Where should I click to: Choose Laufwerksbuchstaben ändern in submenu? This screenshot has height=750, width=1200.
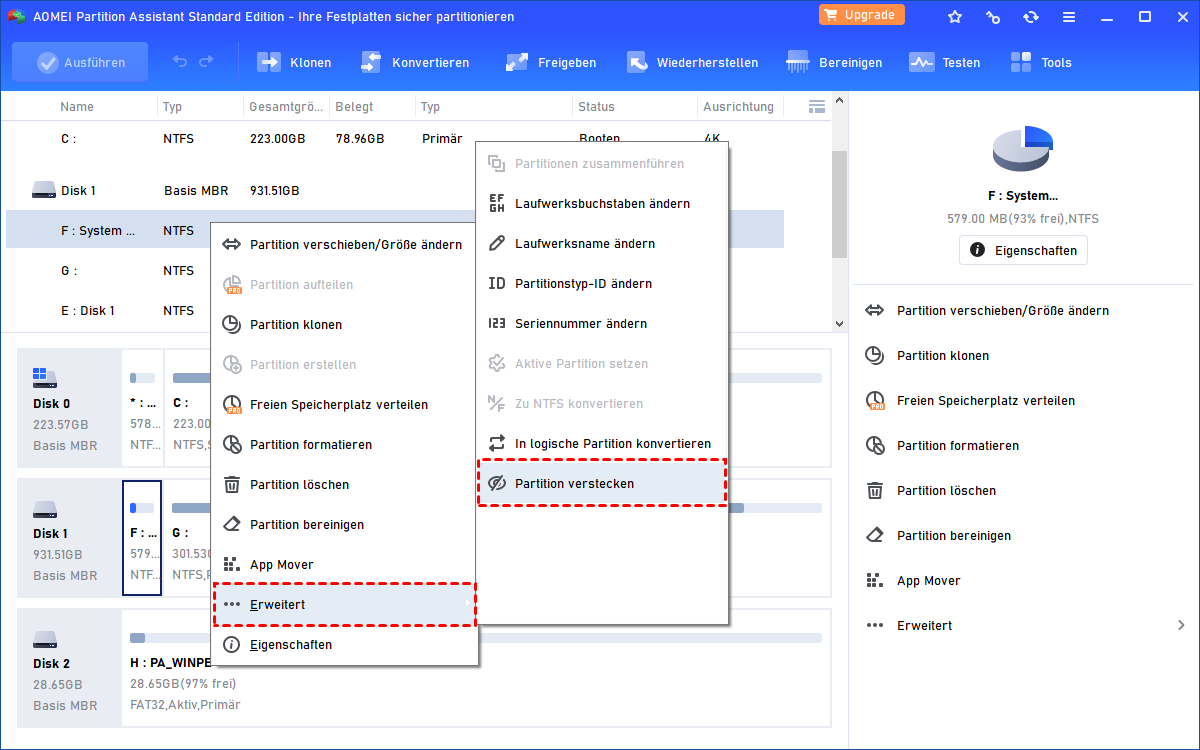click(602, 203)
